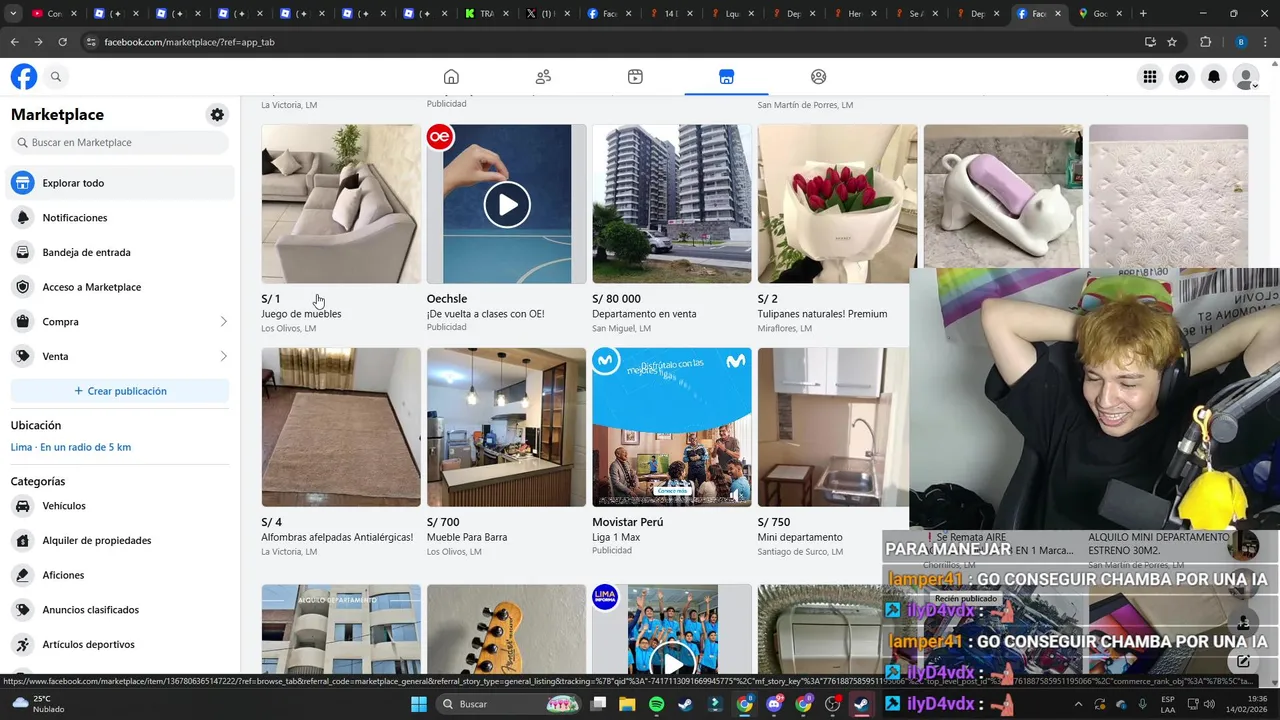Screen dimensions: 1280x720
Task: Show hidden system tray icons chevron
Action: pos(1078,704)
